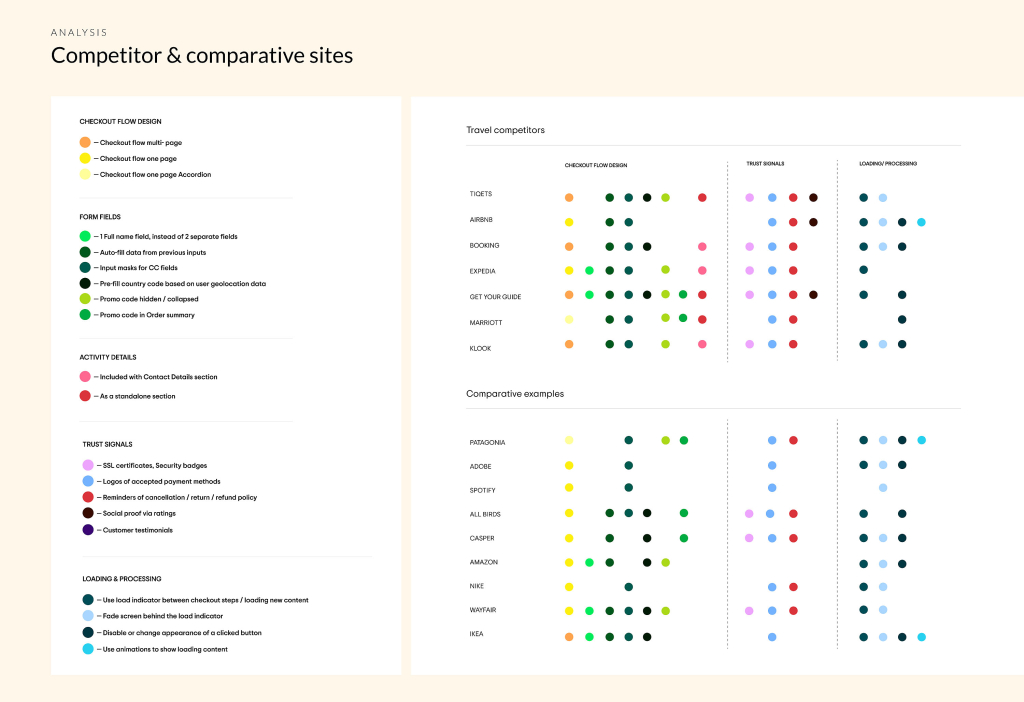Select the yellow dot in the SPOTIFY row
This screenshot has height=702, width=1024.
569,488
